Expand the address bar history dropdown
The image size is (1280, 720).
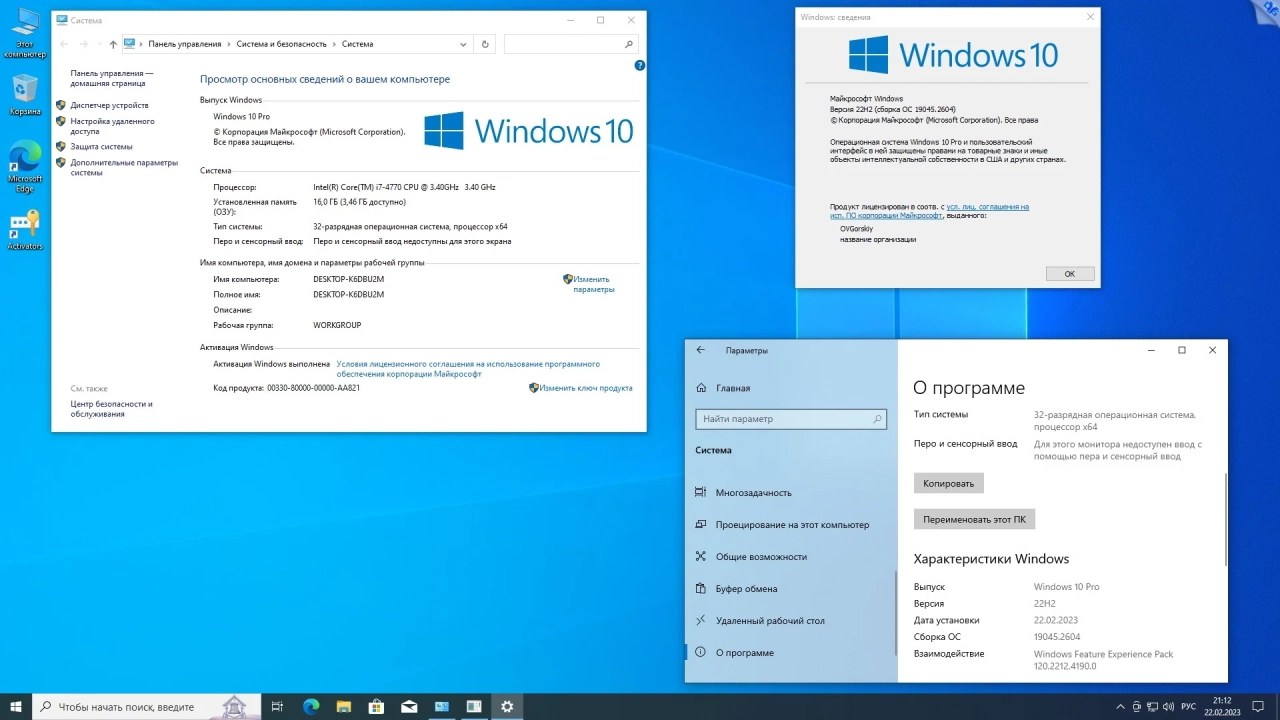463,44
